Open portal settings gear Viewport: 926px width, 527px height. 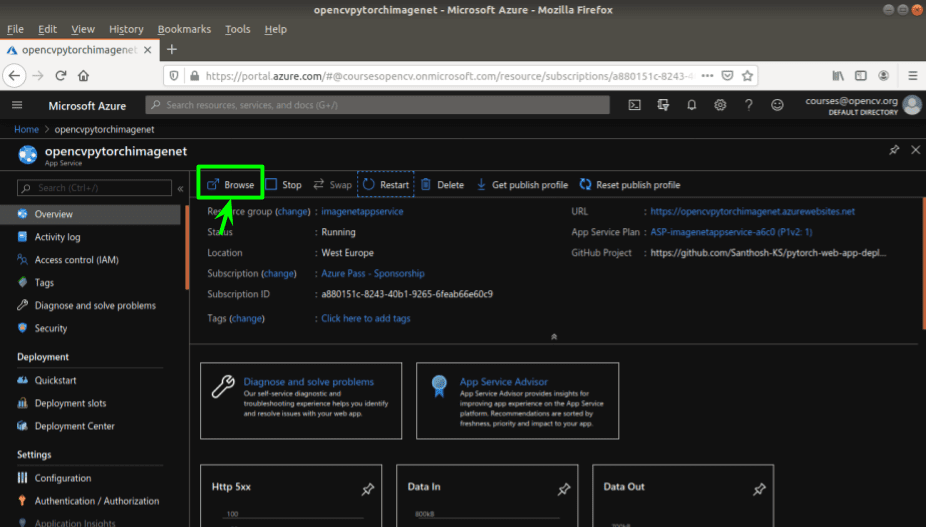coord(720,105)
